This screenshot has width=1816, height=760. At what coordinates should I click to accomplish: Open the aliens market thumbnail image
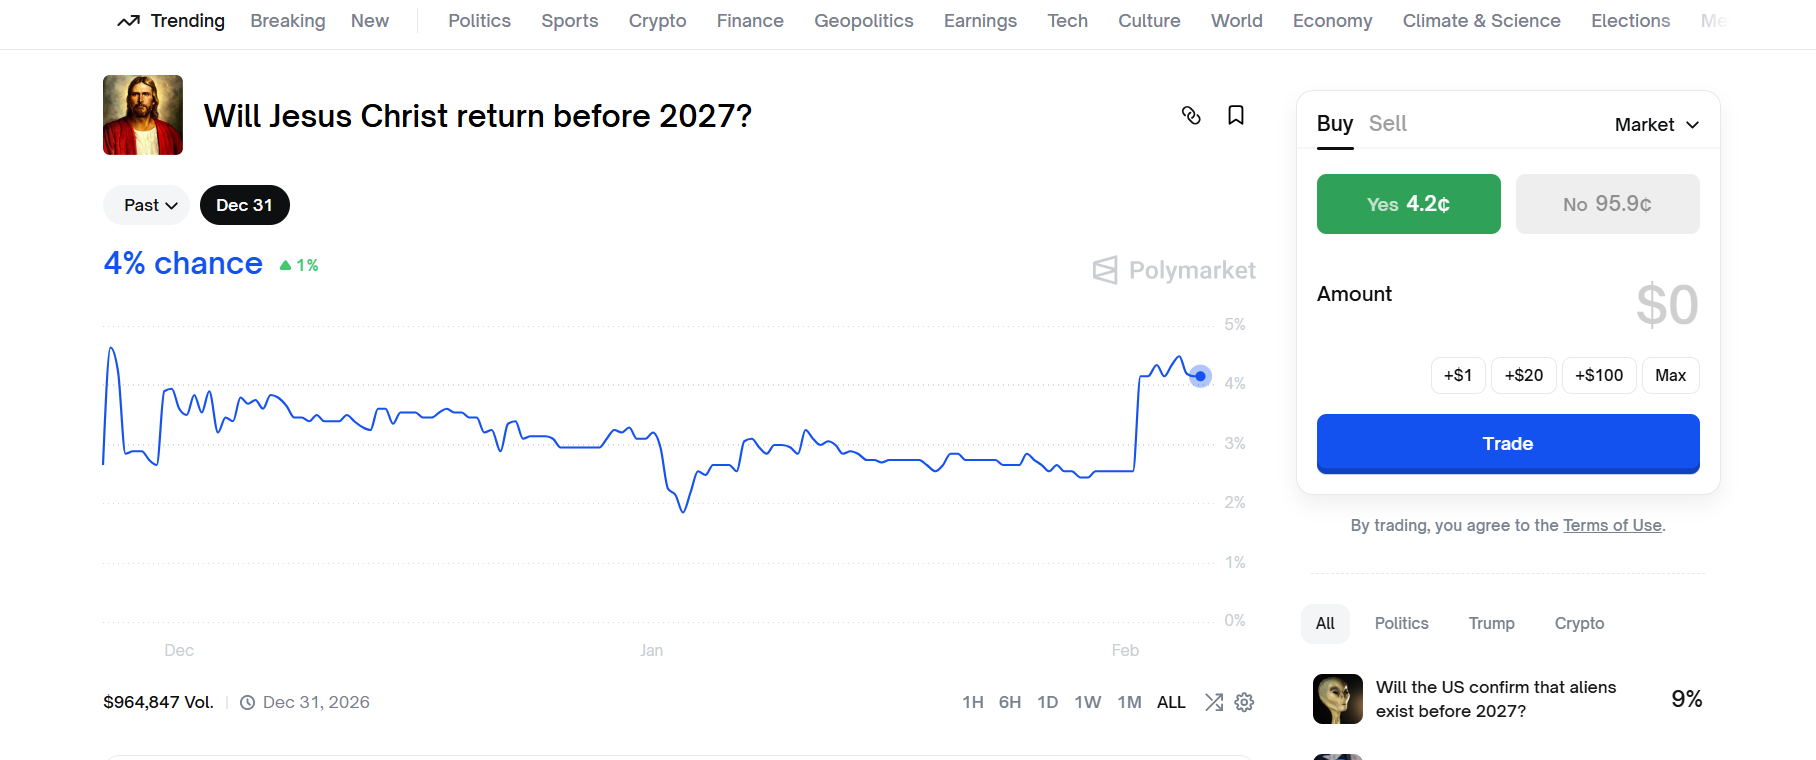pyautogui.click(x=1338, y=699)
